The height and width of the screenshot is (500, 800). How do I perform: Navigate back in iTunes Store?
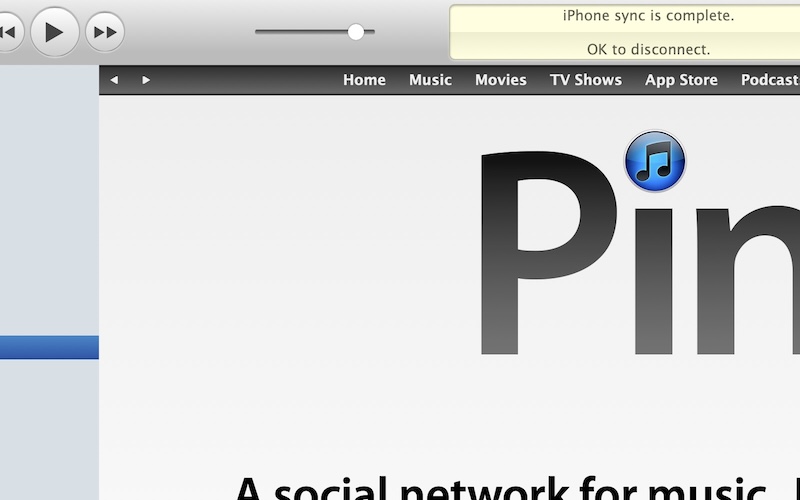click(x=114, y=80)
